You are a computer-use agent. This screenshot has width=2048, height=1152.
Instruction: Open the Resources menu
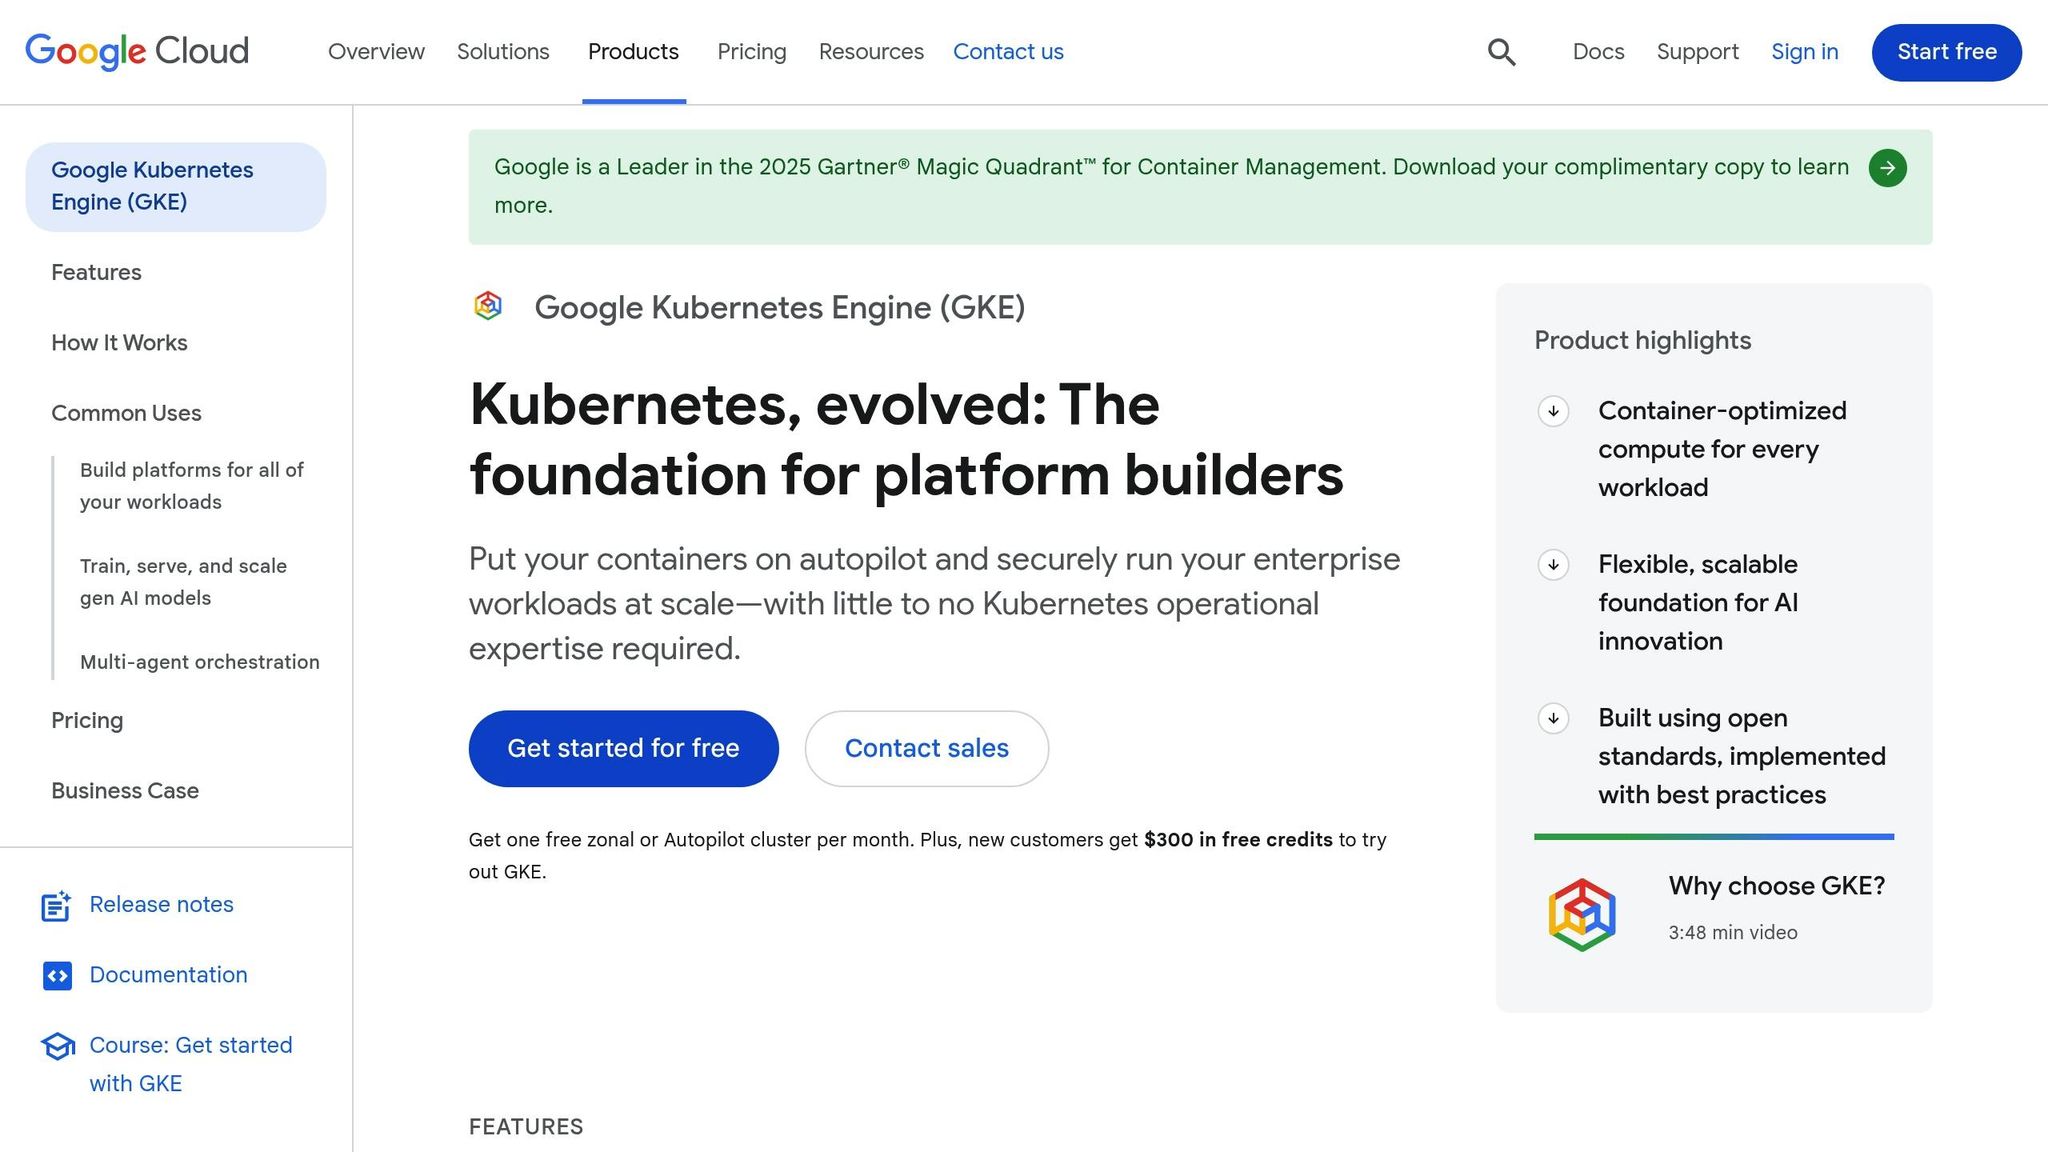[x=870, y=52]
